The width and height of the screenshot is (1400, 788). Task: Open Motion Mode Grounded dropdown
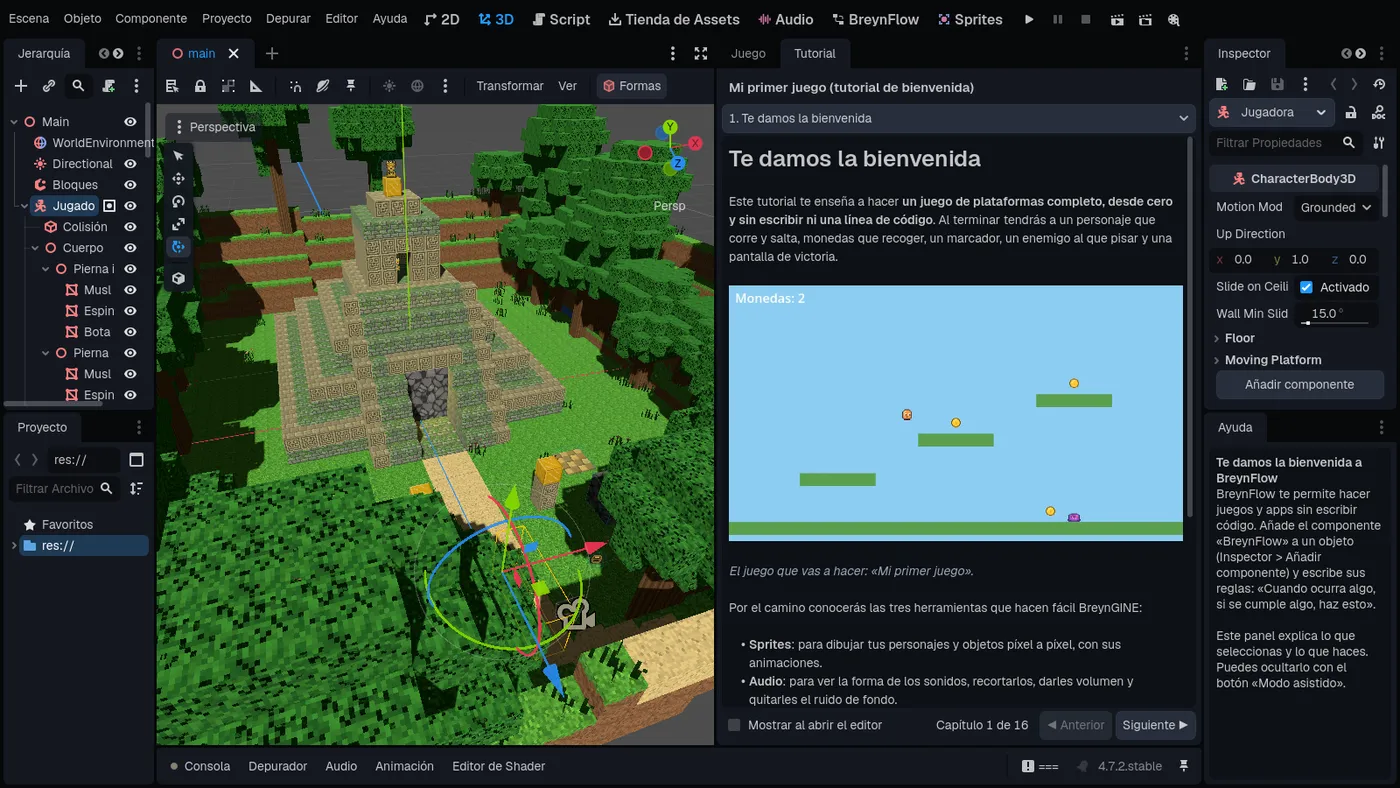click(x=1335, y=207)
